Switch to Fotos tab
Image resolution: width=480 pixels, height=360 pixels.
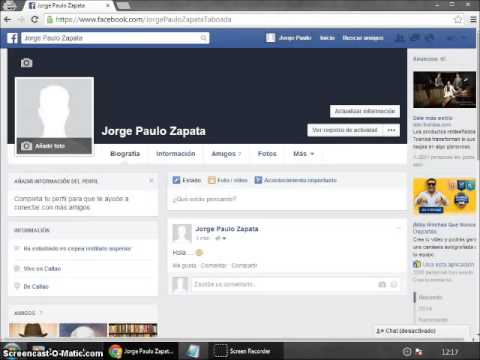click(x=267, y=154)
